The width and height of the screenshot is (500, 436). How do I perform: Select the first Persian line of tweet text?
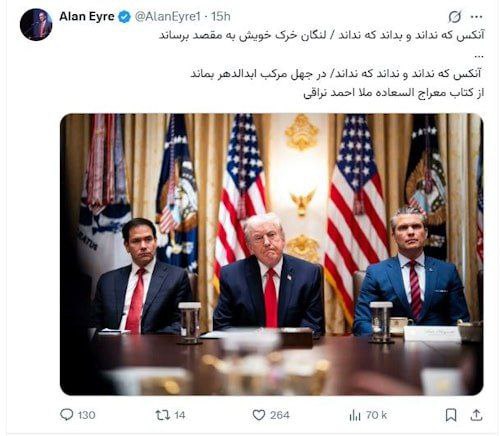[x=321, y=35]
